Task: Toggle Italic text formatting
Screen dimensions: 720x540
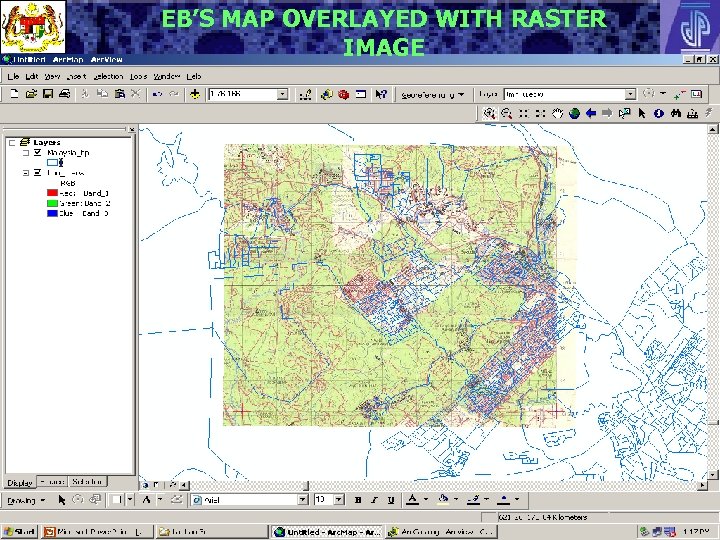Action: point(374,500)
